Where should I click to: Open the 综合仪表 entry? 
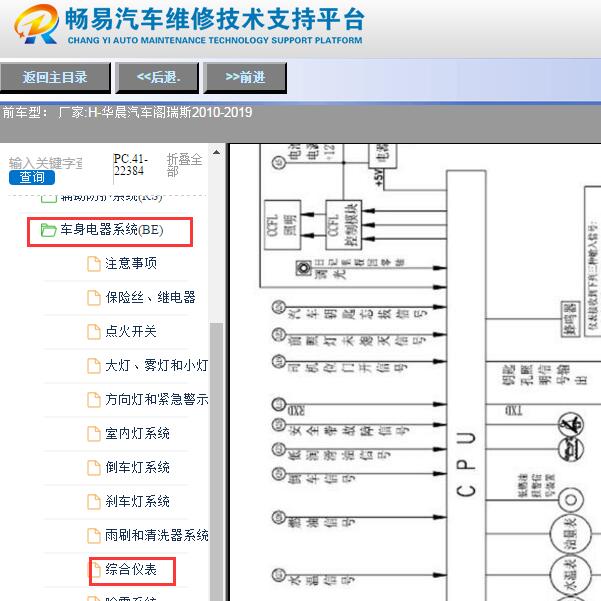click(131, 570)
